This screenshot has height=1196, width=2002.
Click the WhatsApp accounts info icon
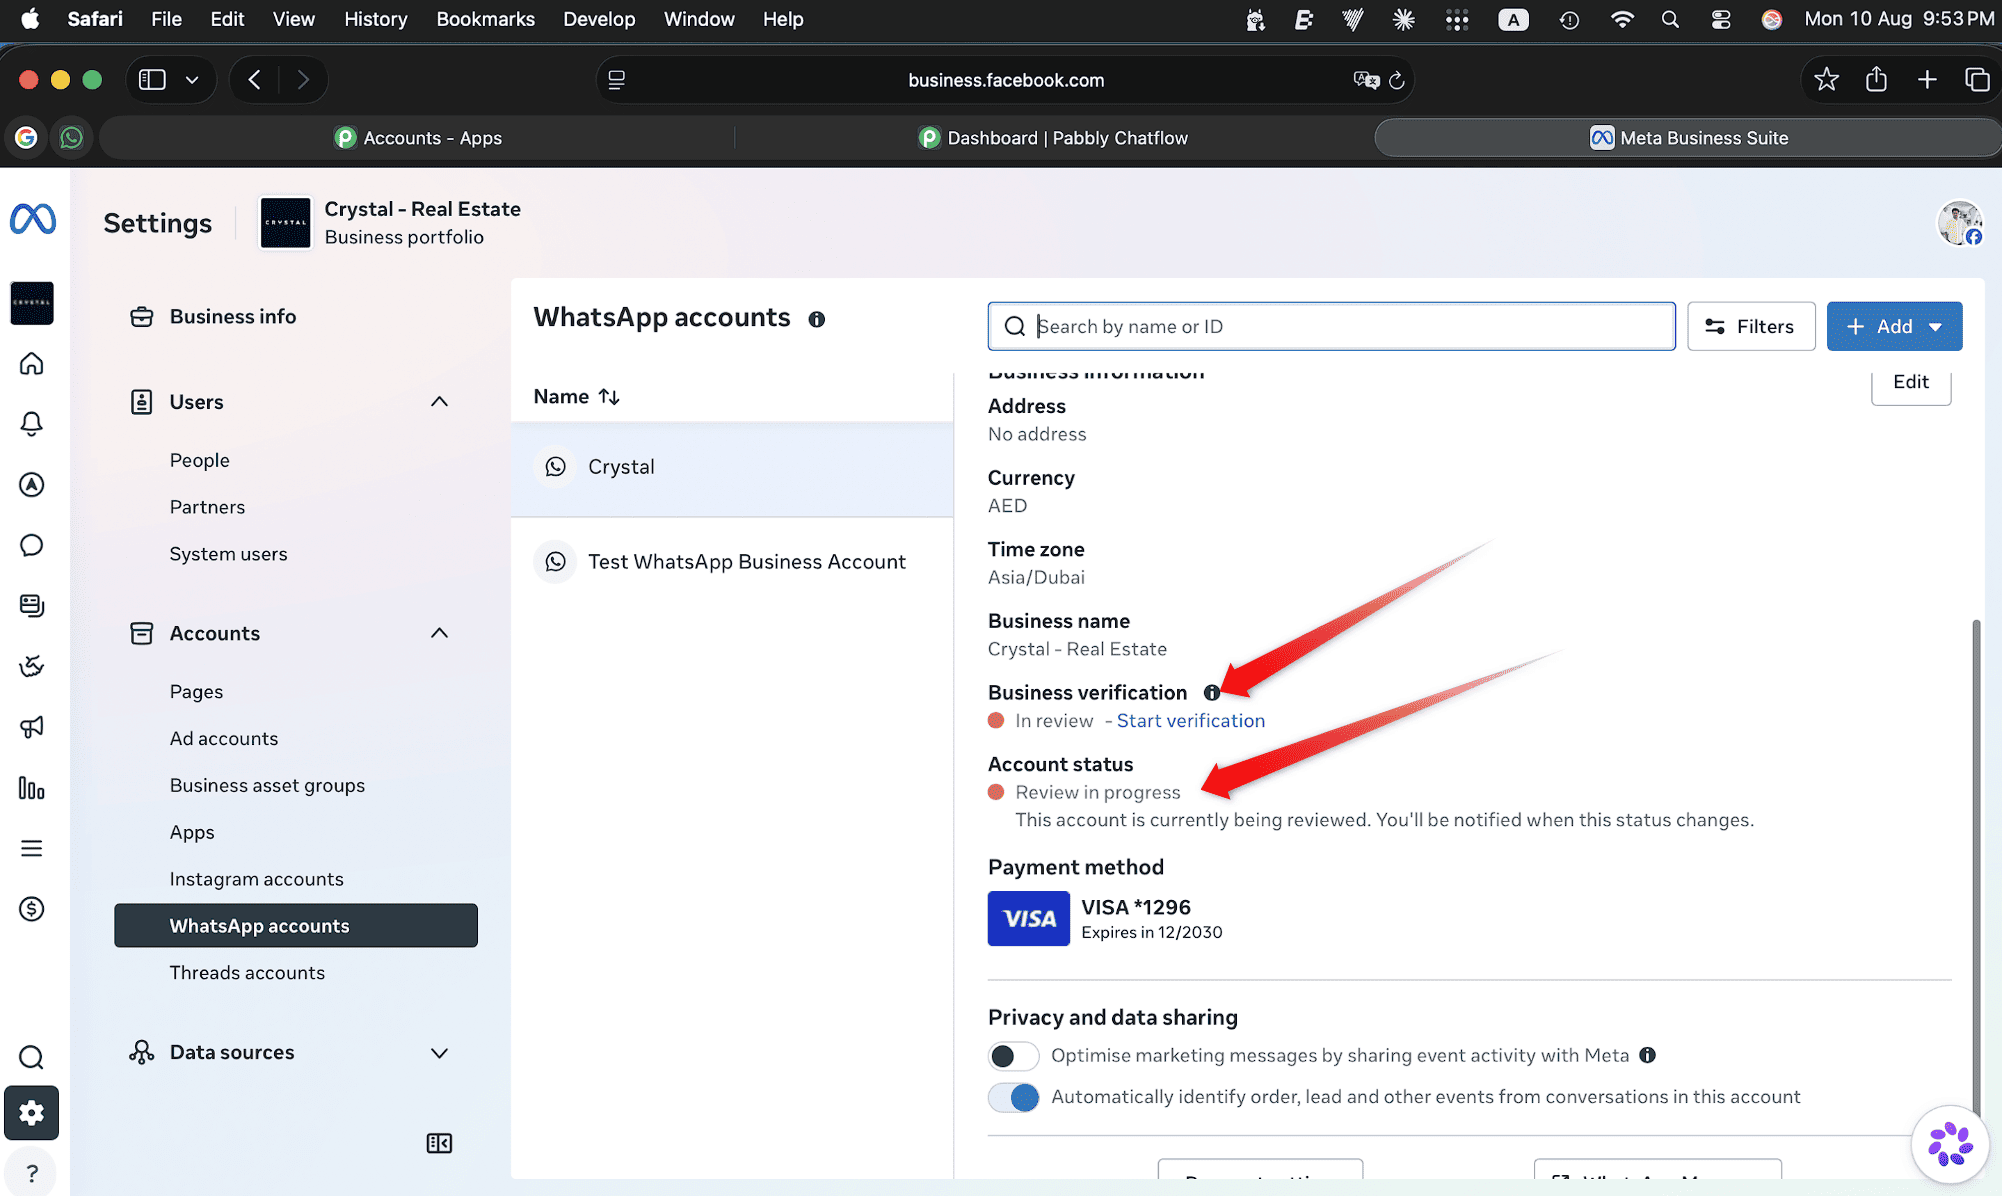817,319
